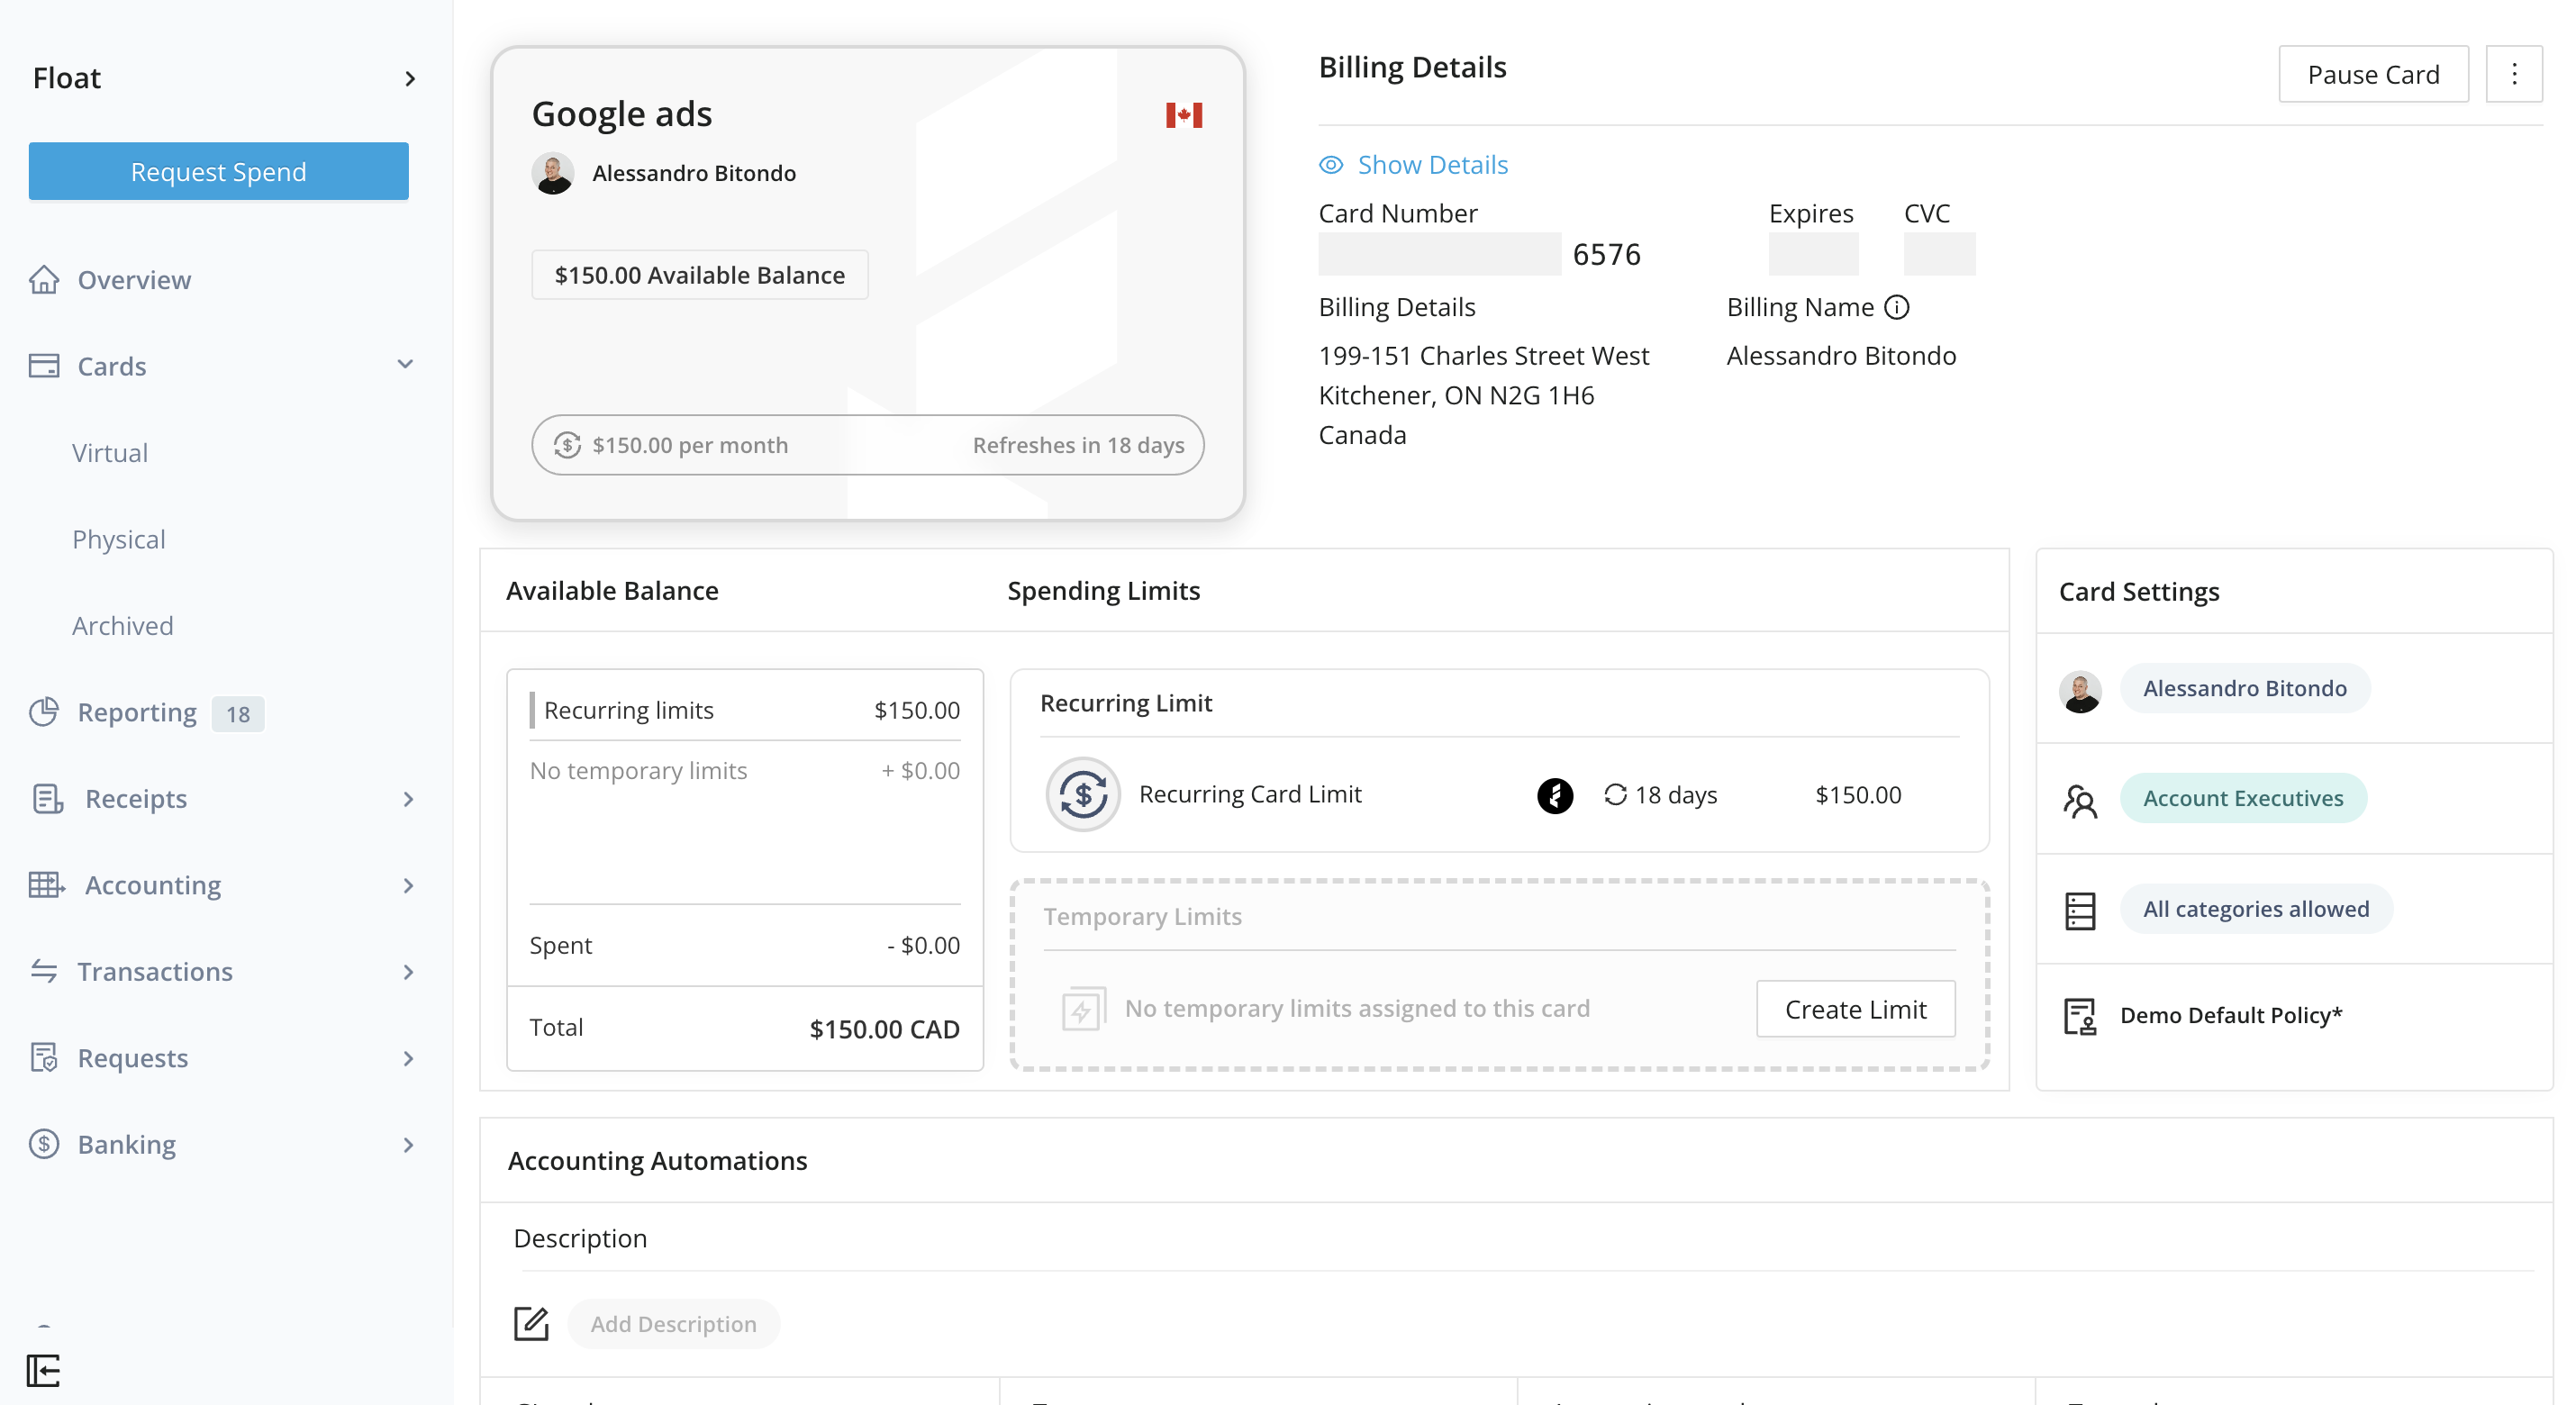
Task: Switch to the Virtual cards view
Action: (x=110, y=452)
